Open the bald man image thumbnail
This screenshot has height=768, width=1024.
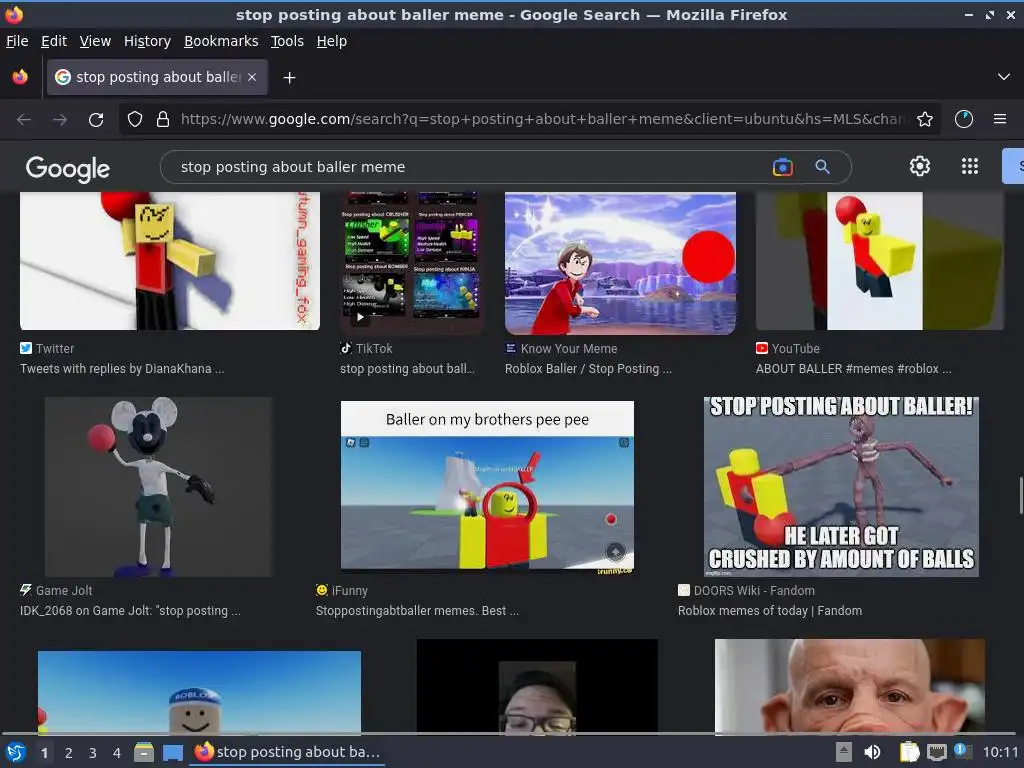pos(850,686)
